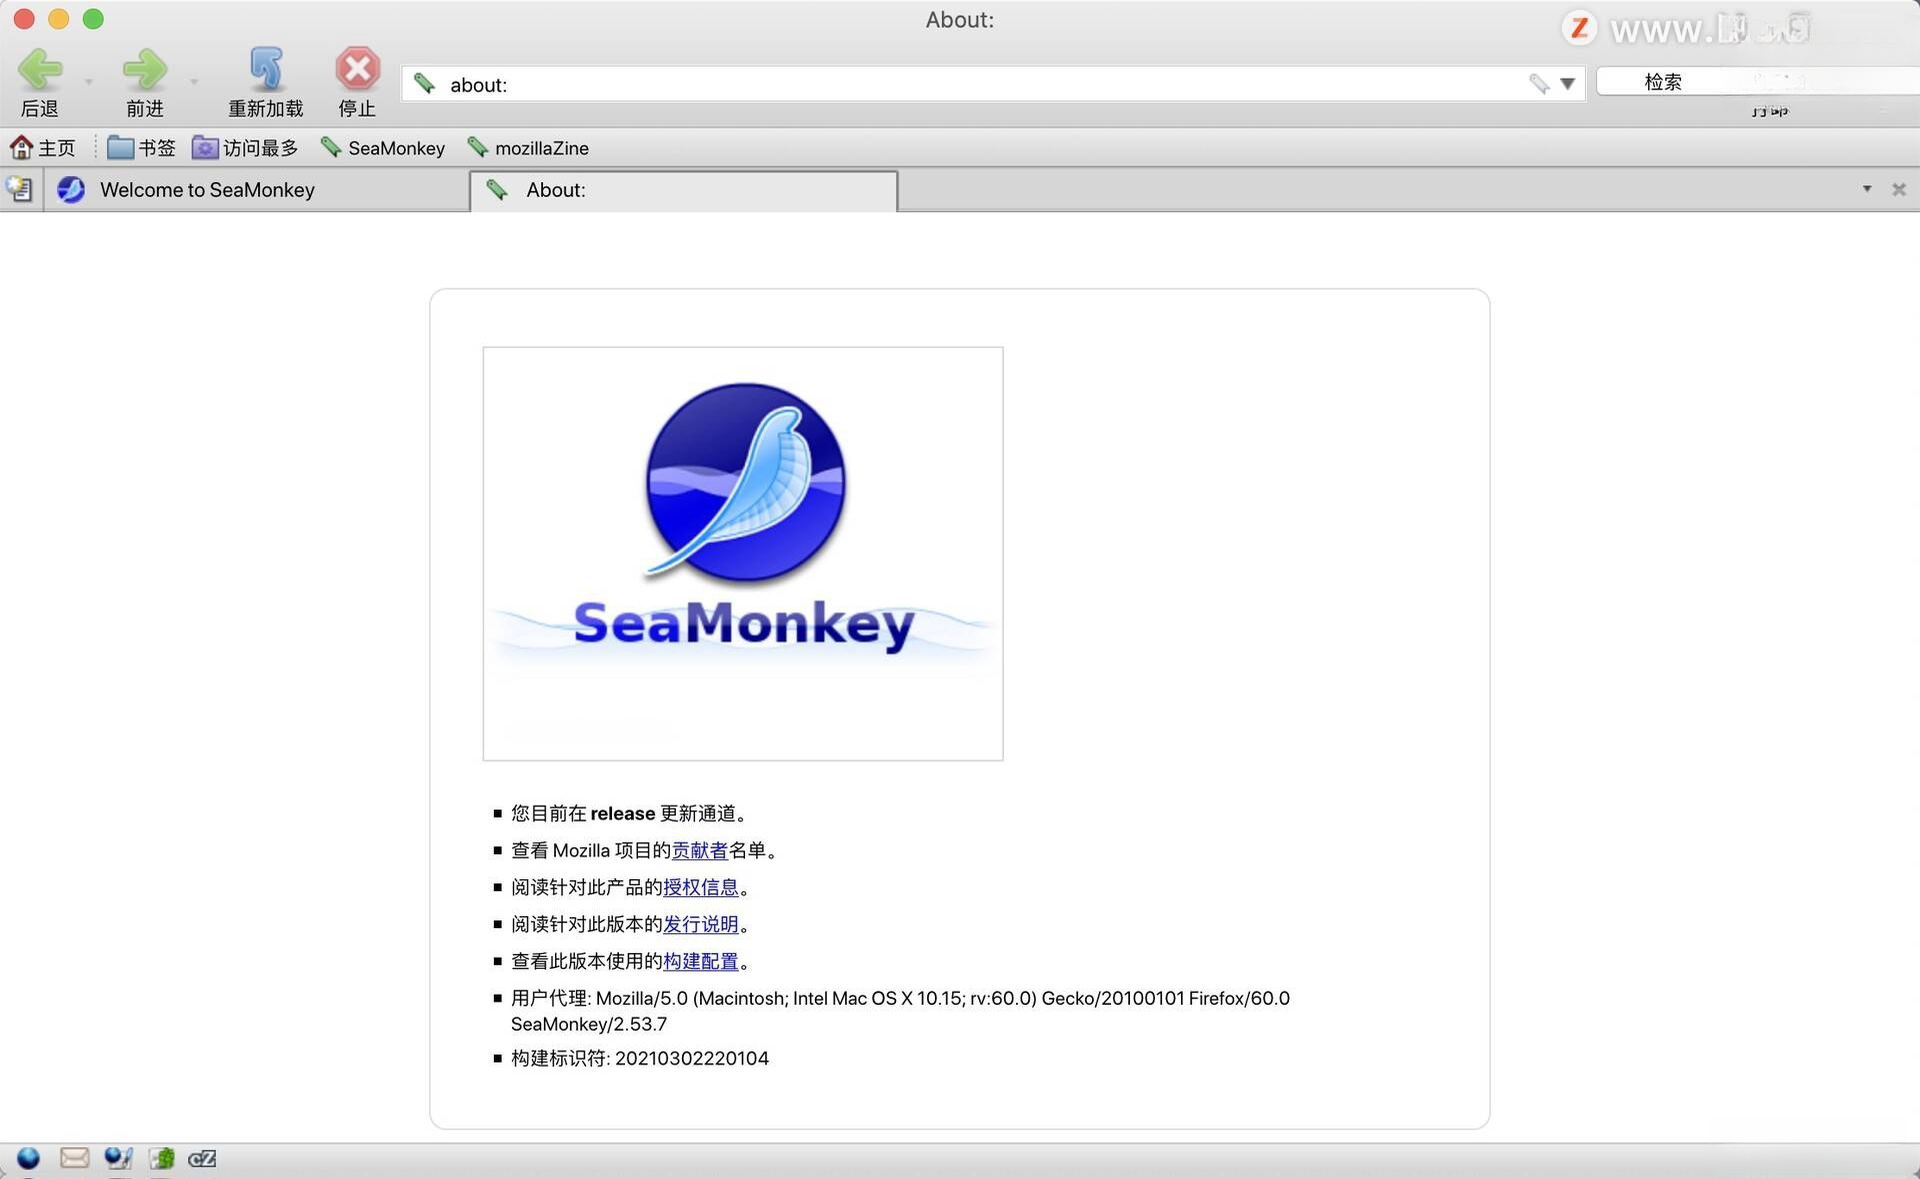Open the Address Book icon in status bar
Screen dimensions: 1920x1179
[x=162, y=1158]
